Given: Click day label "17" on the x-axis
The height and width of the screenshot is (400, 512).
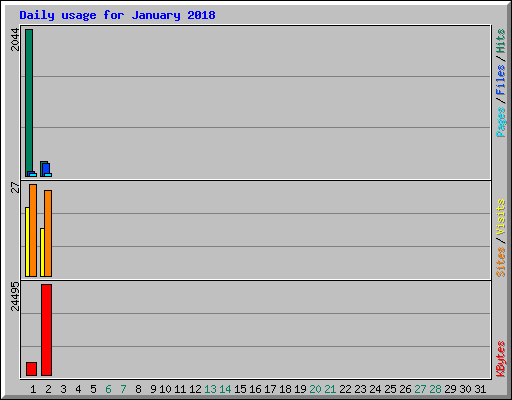Looking at the screenshot, I should pyautogui.click(x=270, y=389).
